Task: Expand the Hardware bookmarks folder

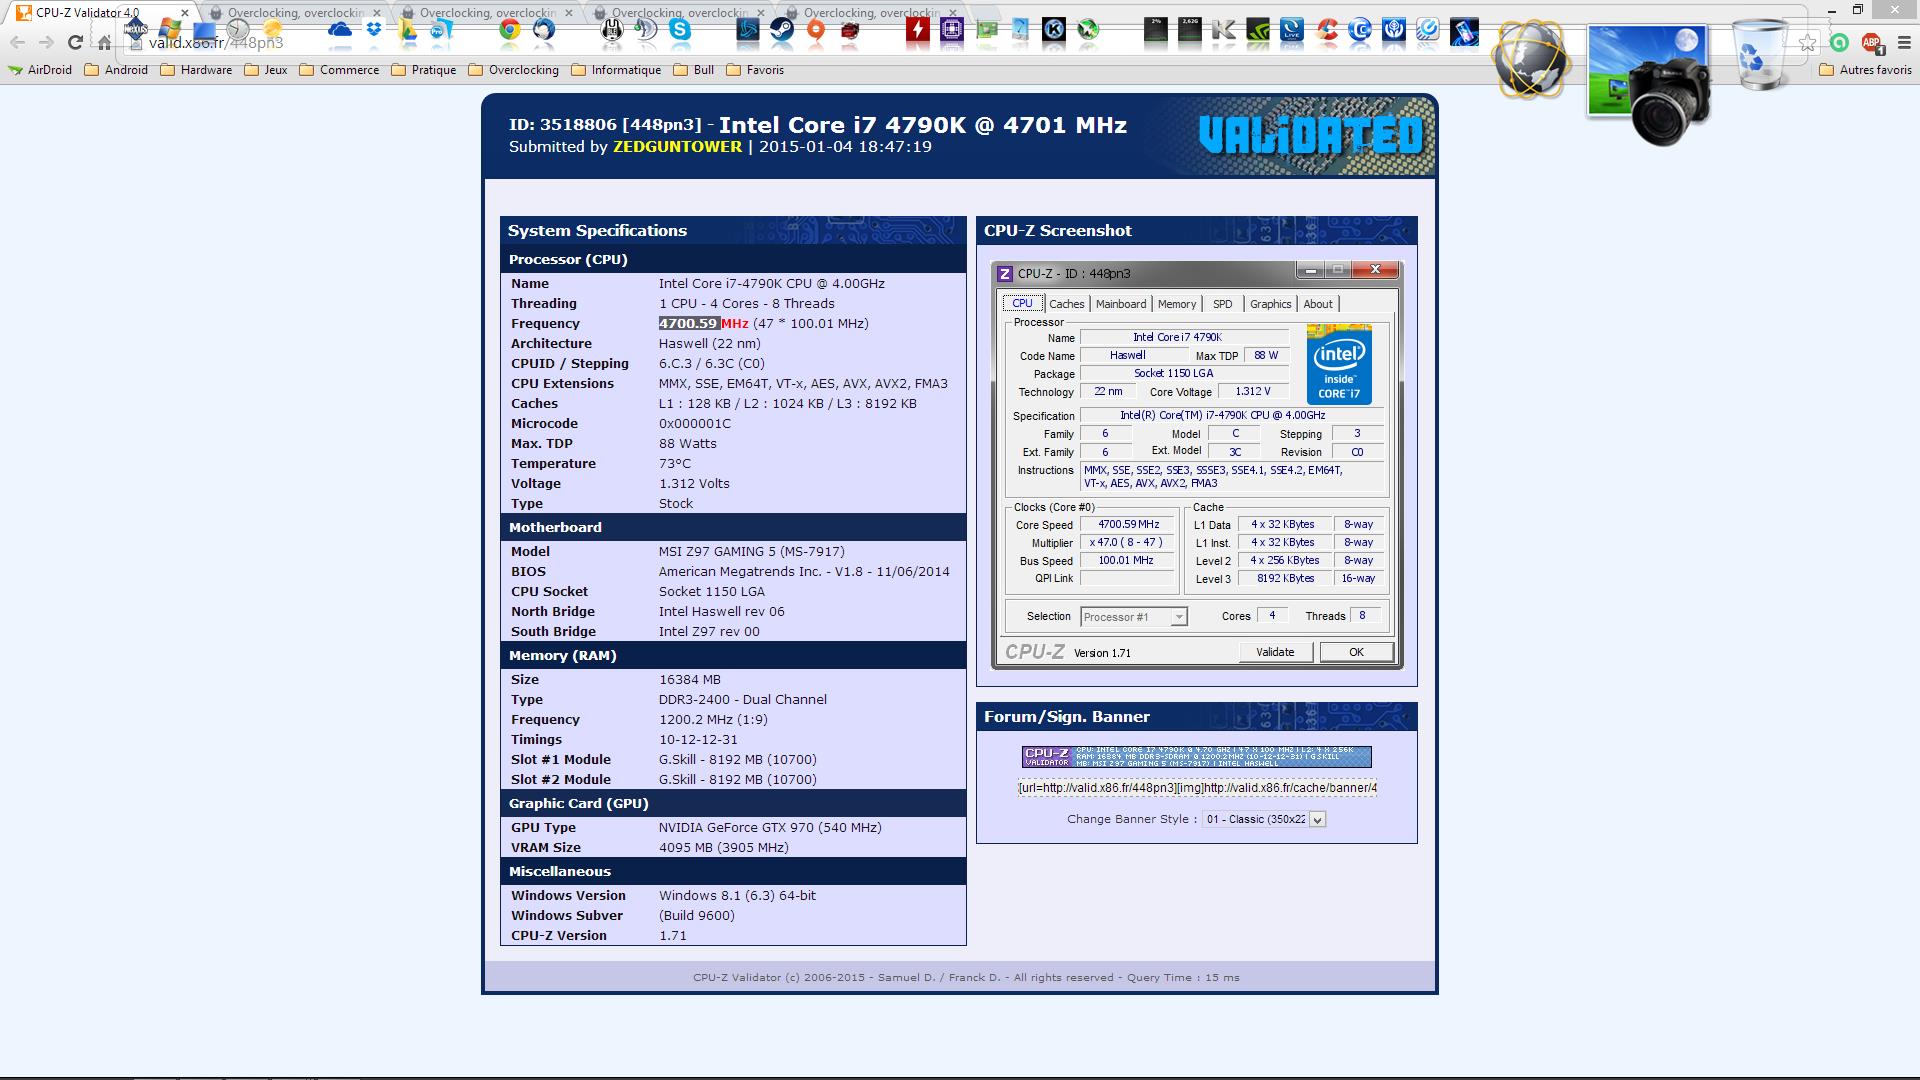Action: click(x=196, y=70)
